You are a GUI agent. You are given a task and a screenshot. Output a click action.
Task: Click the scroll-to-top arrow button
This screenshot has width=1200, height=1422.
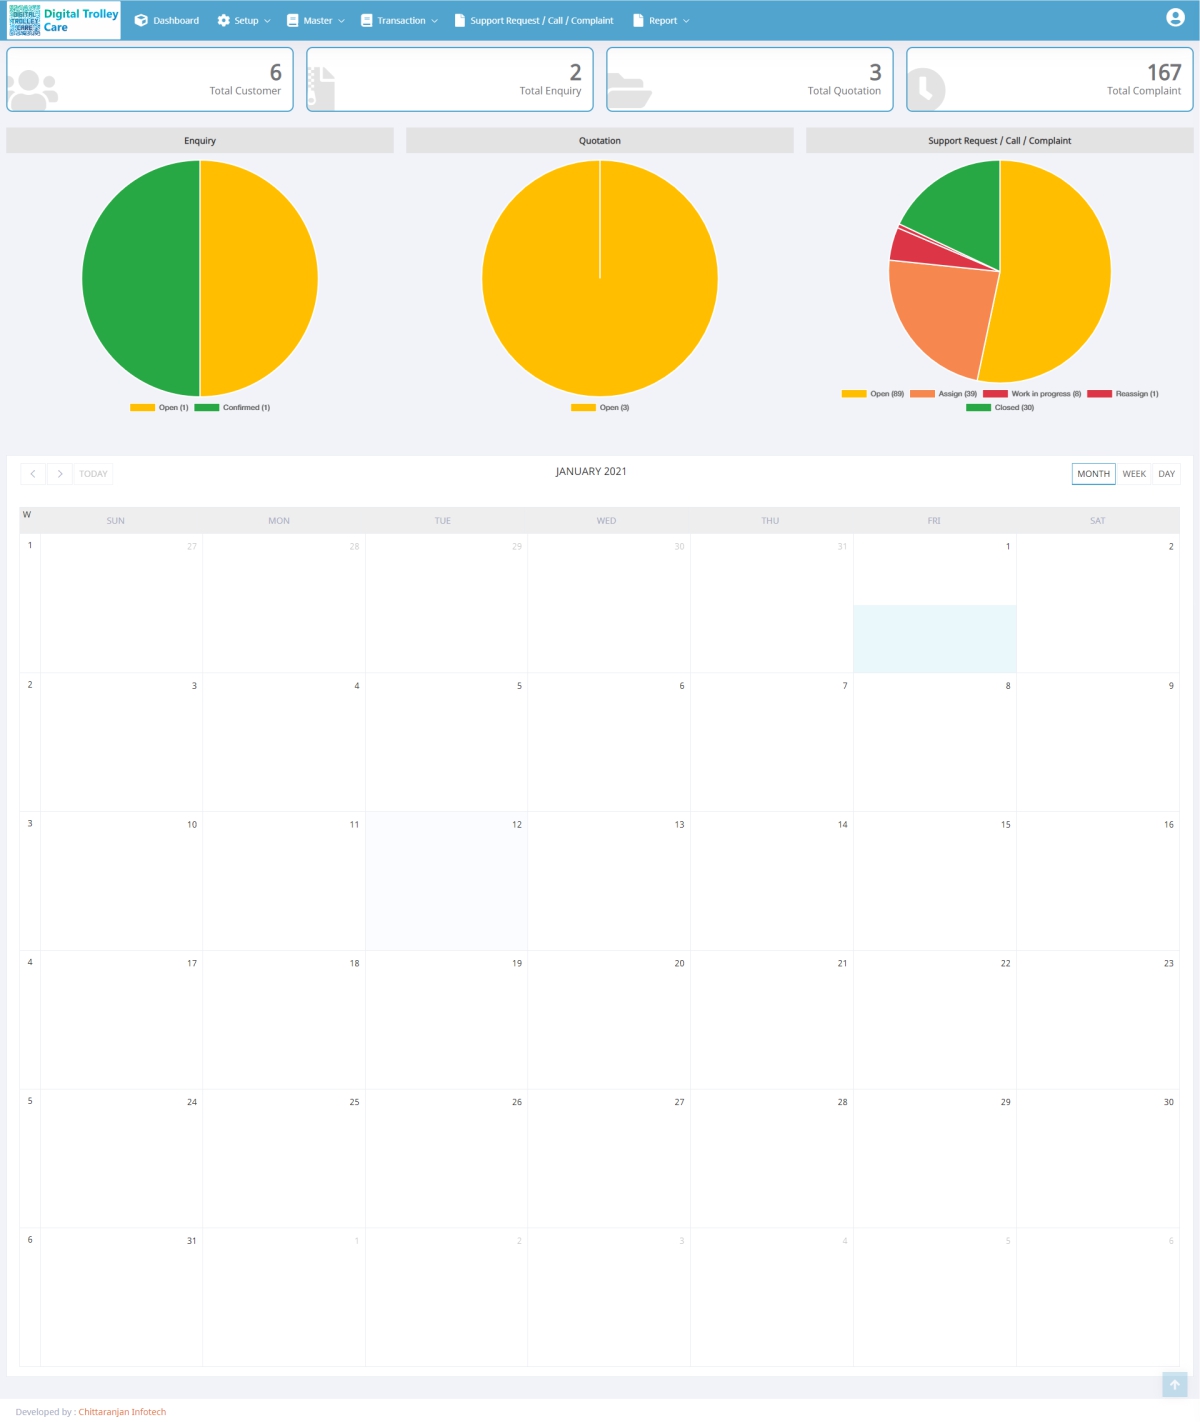pyautogui.click(x=1175, y=1385)
